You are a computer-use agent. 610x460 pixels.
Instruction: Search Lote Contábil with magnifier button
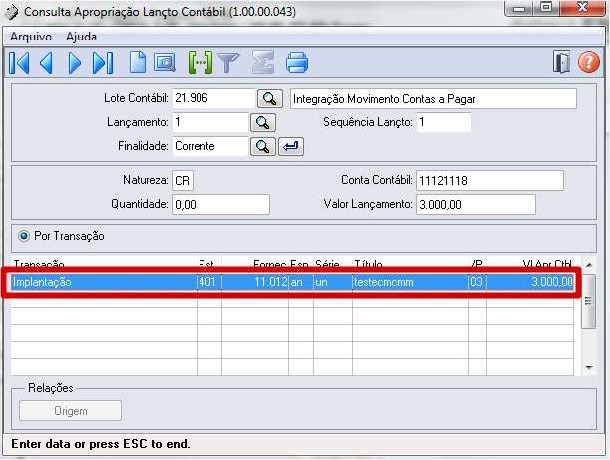[x=270, y=98]
